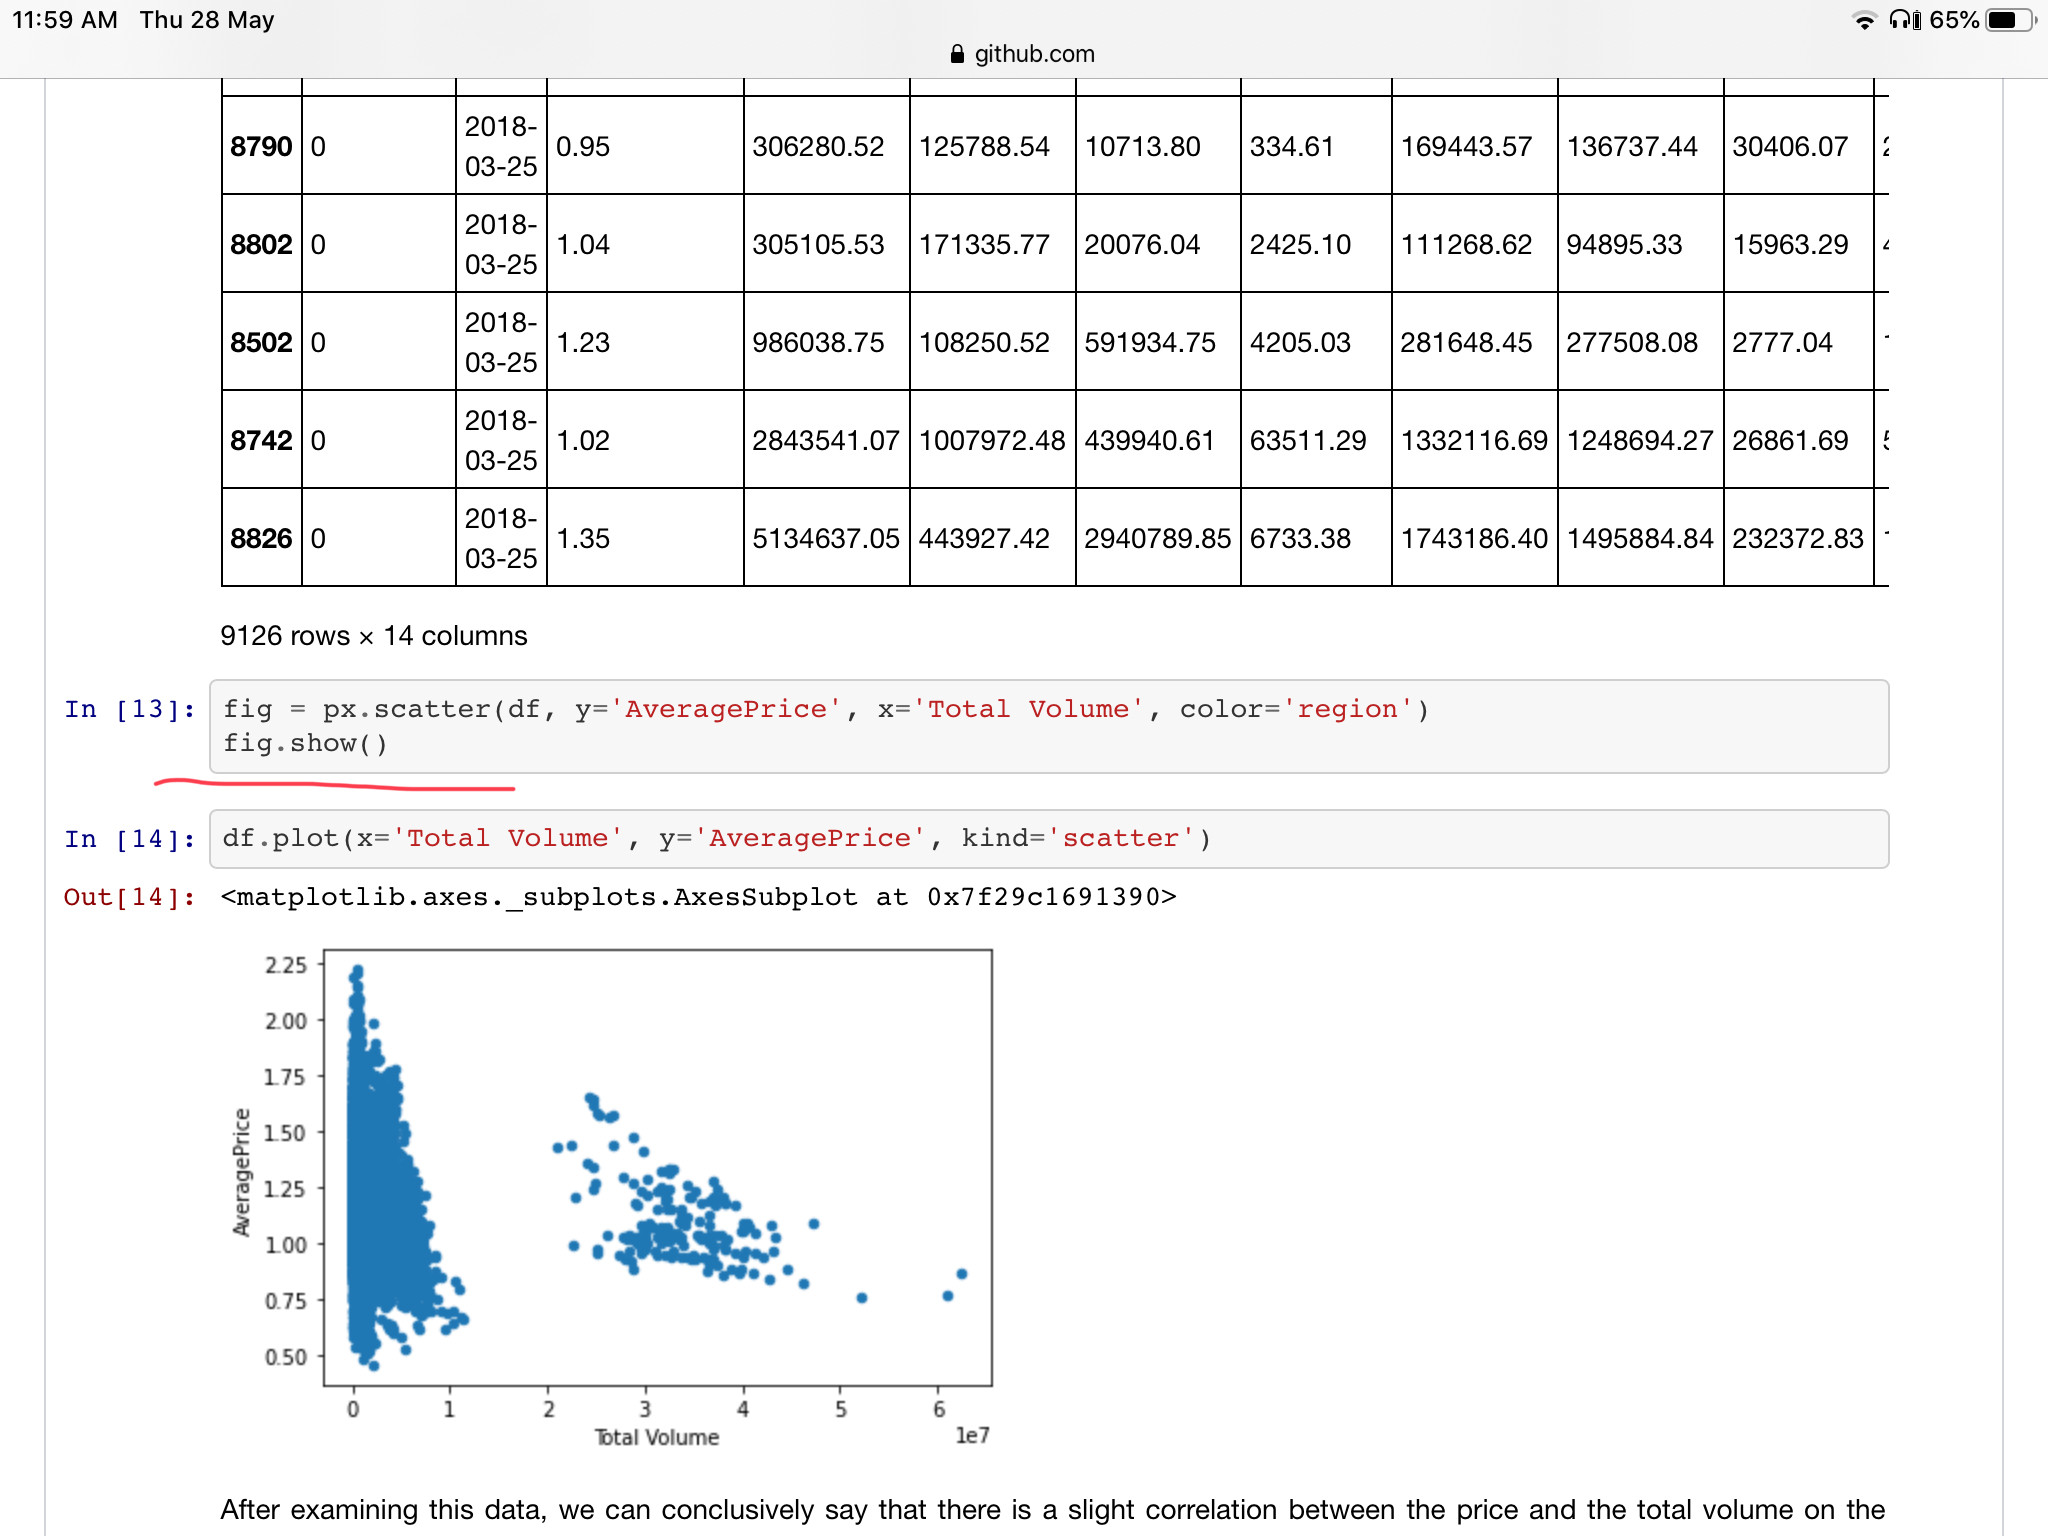The image size is (2048, 1536).
Task: Click cell value 171335.77
Action: [x=984, y=244]
